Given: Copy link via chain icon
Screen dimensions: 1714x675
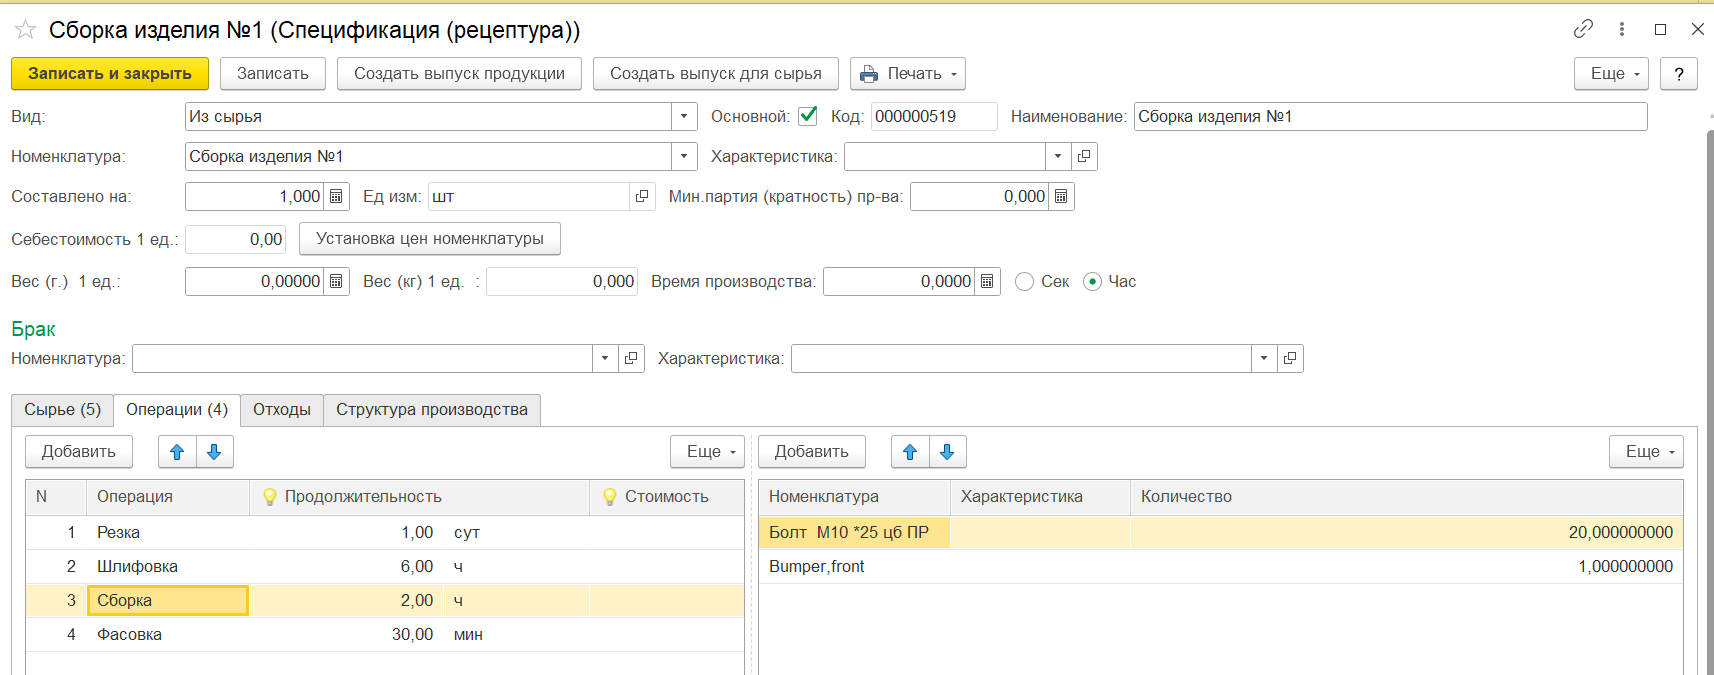Looking at the screenshot, I should coord(1582,29).
